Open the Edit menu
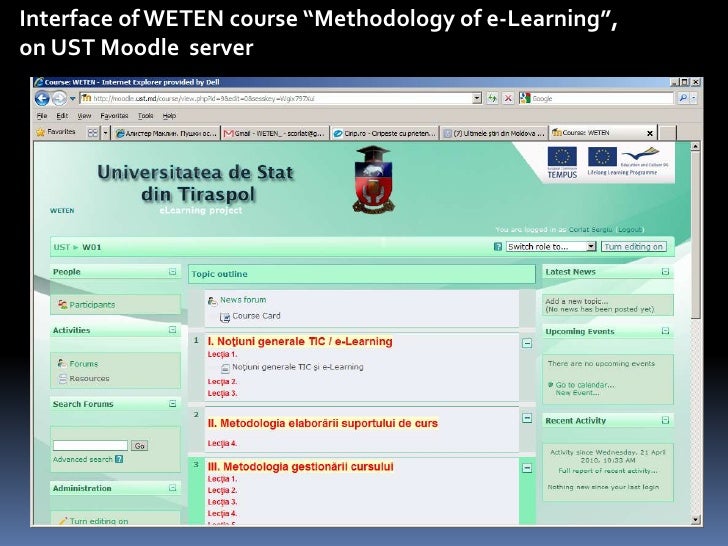The width and height of the screenshot is (728, 546). click(62, 116)
